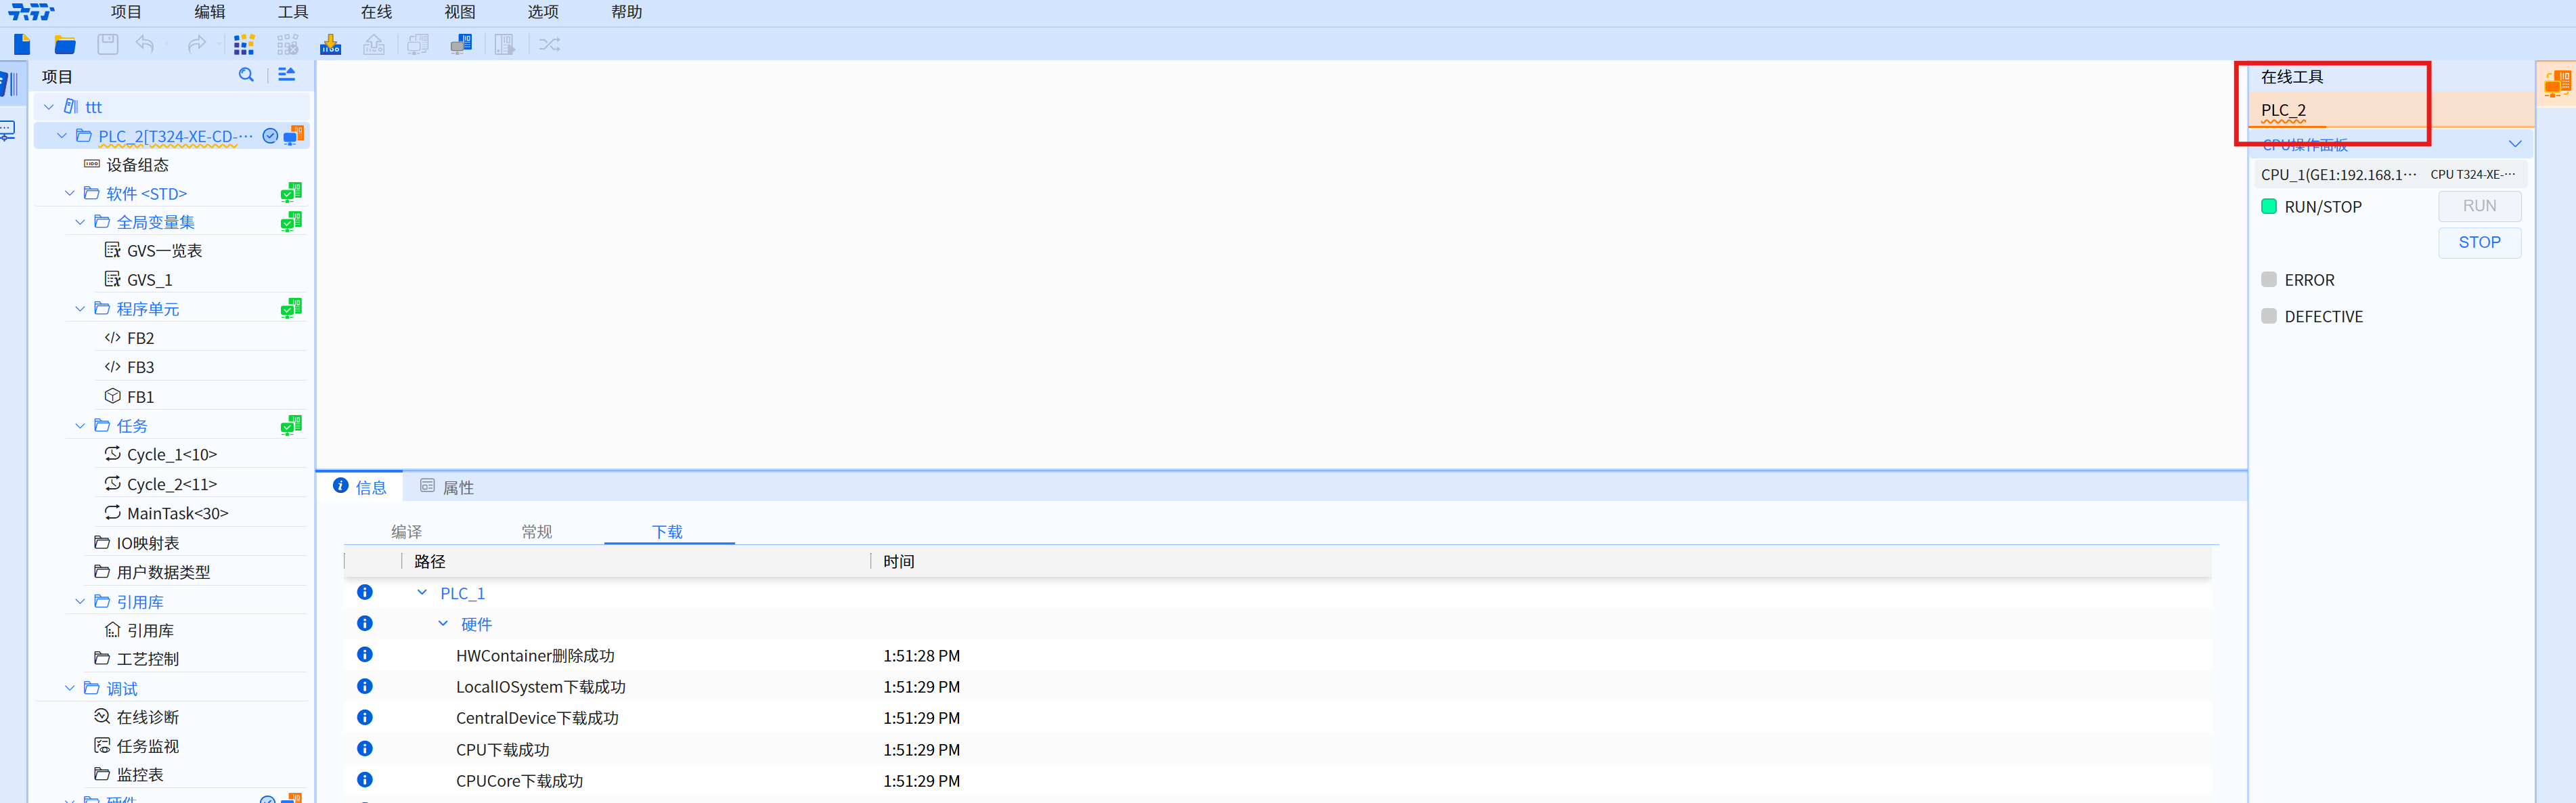Open the 在线 menu
Screen dimensions: 2576x803
pos(376,12)
